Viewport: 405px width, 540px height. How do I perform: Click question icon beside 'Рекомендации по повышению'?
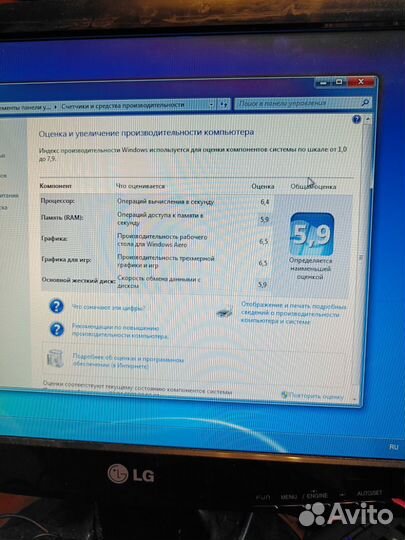57,329
